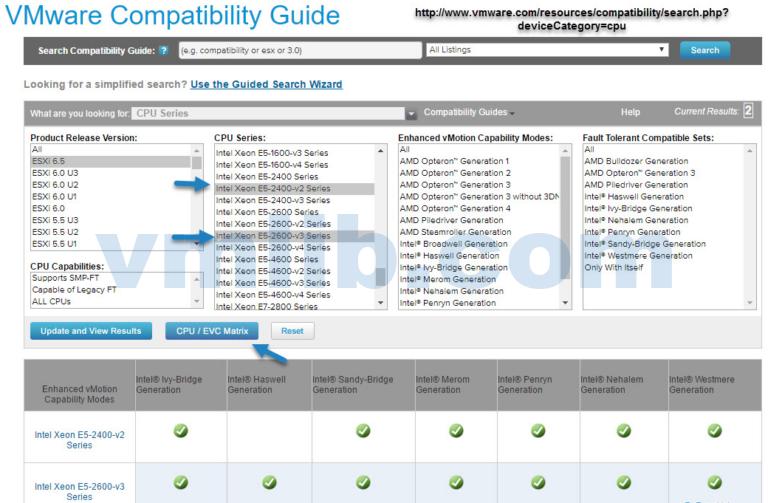This screenshot has width=768, height=503.
Task: Open the All Listings dropdown
Action: pyautogui.click(x=547, y=50)
